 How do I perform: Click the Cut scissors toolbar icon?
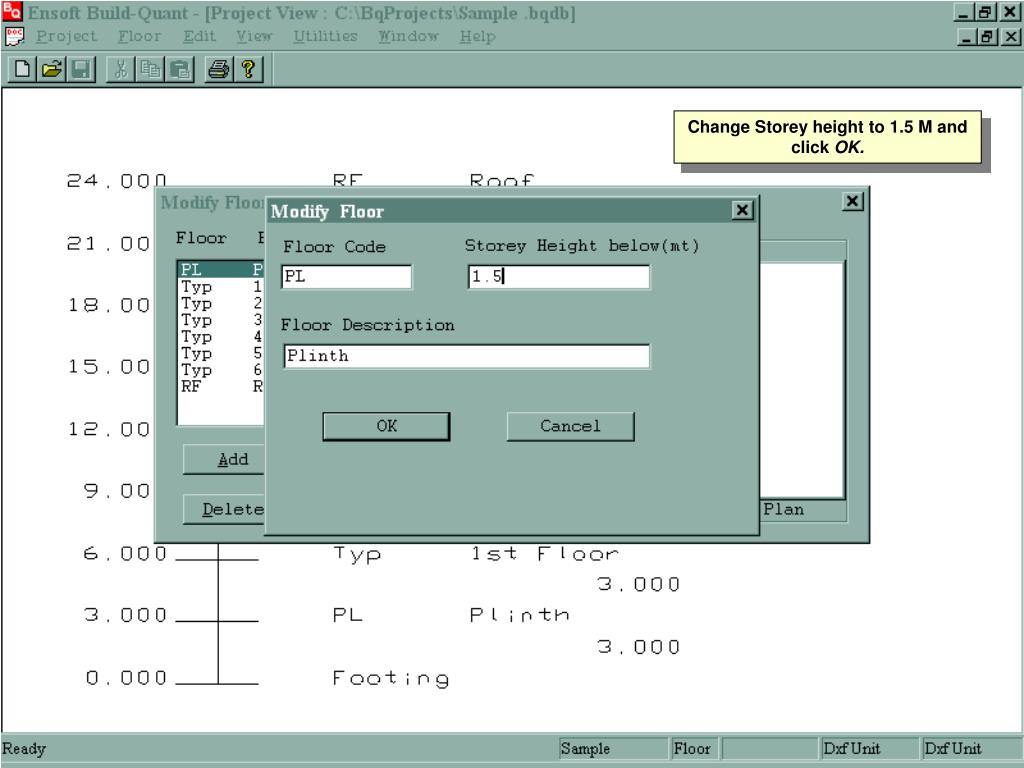click(x=121, y=69)
